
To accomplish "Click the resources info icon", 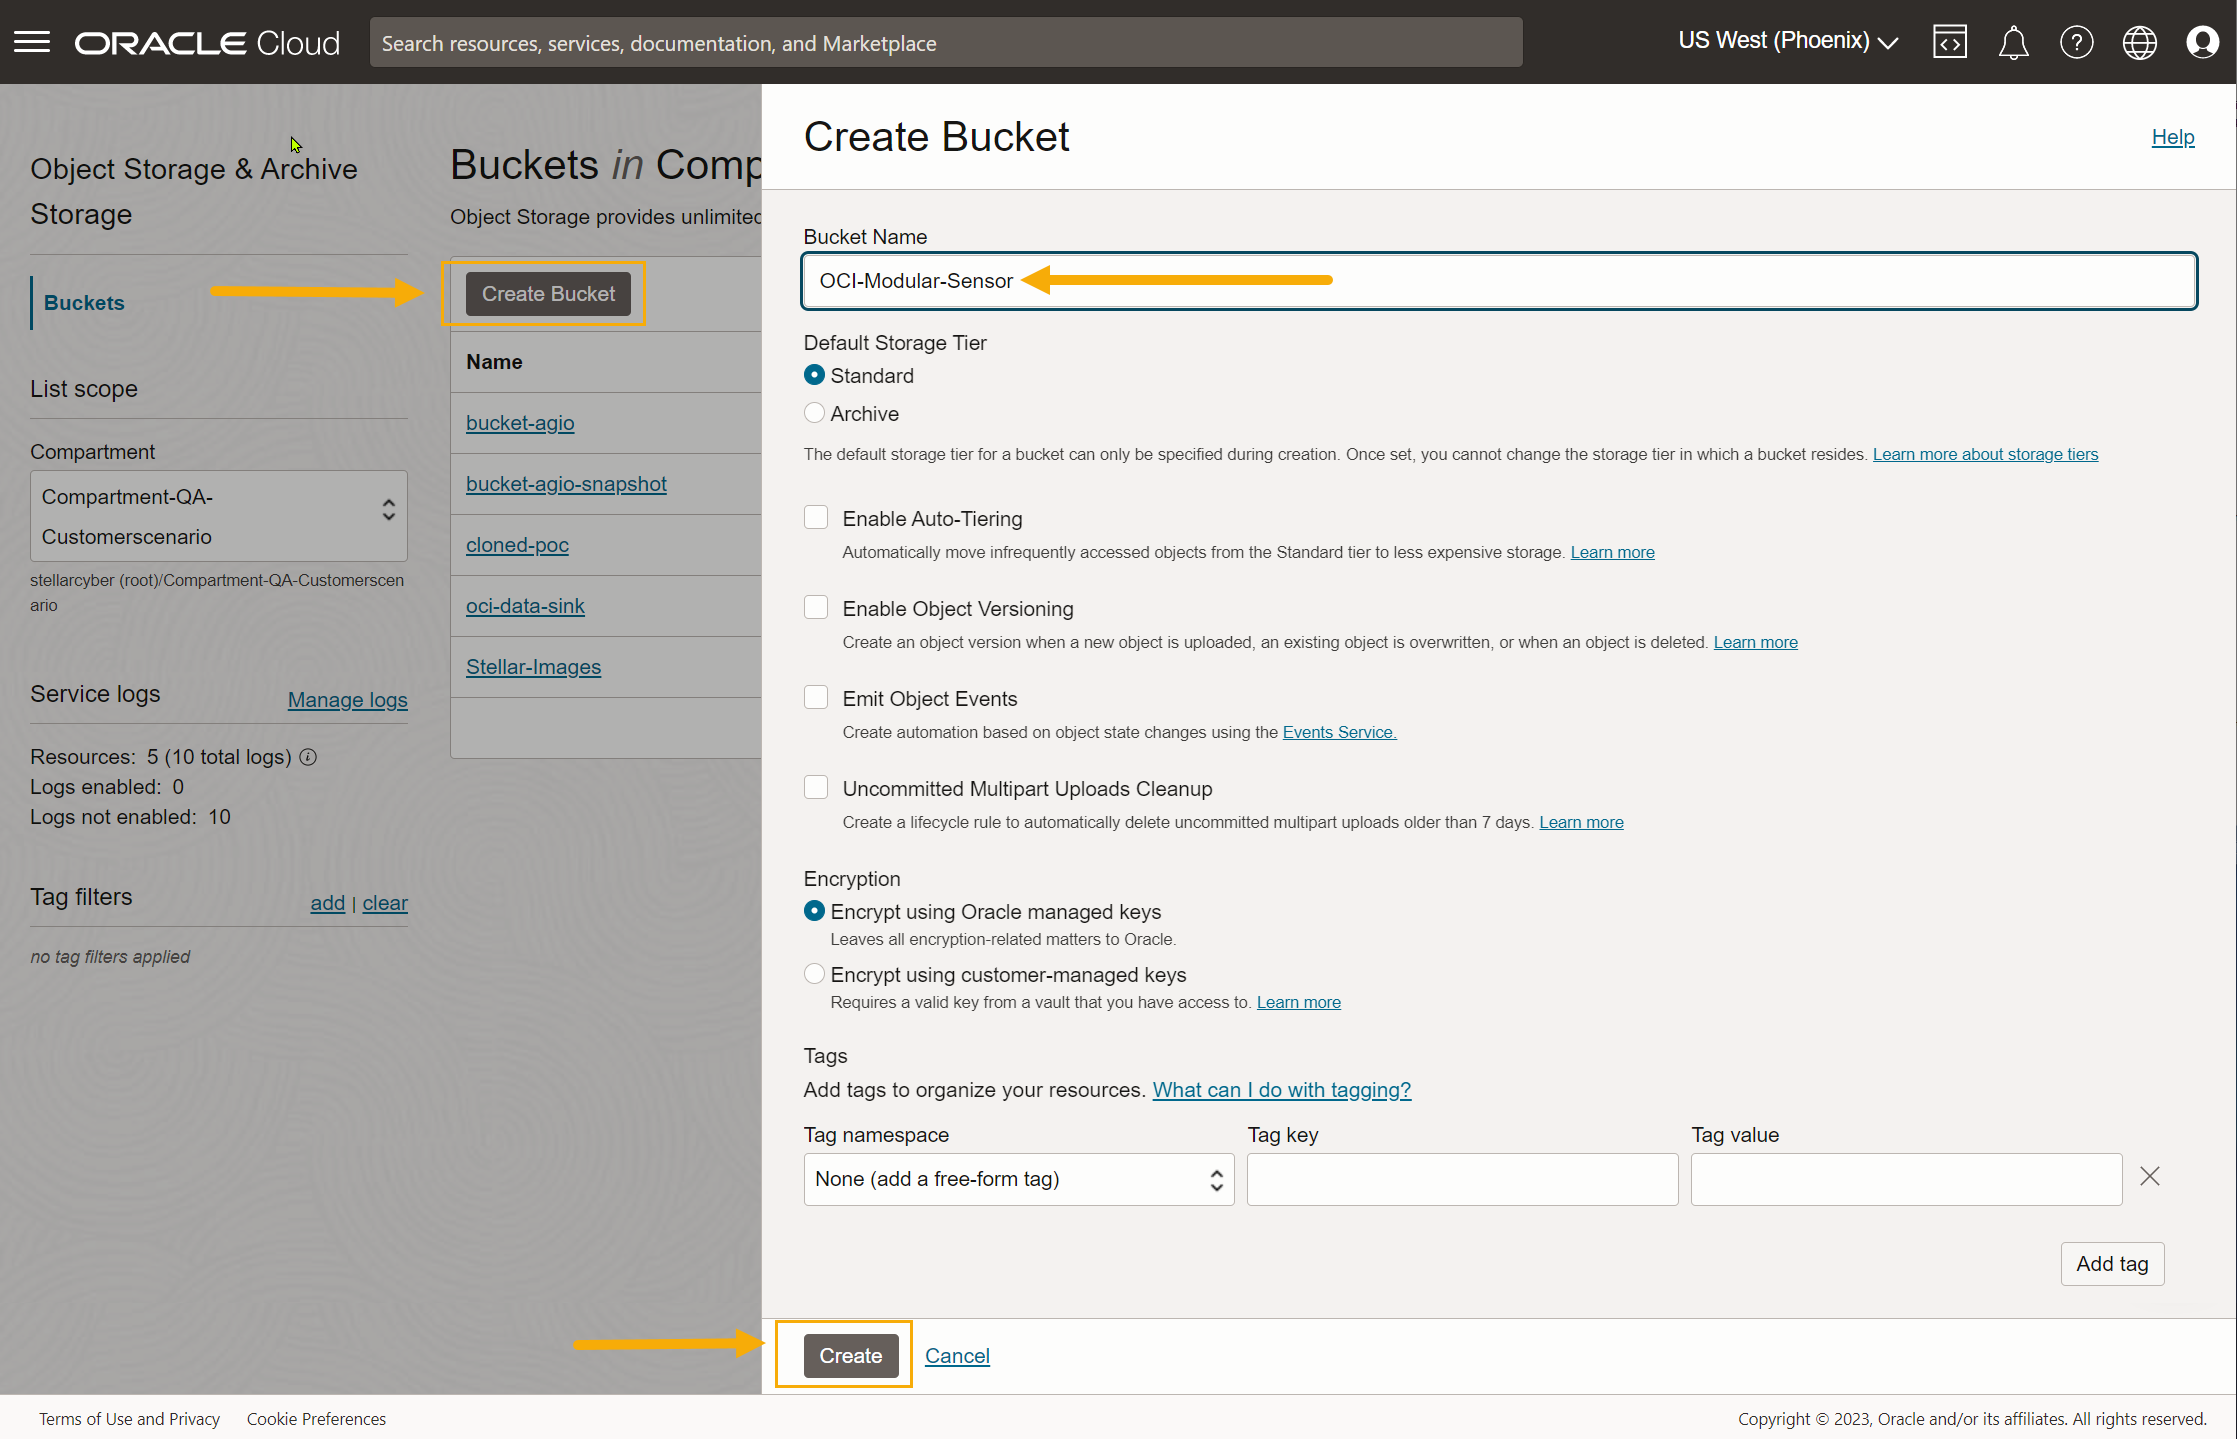I will pos(308,757).
